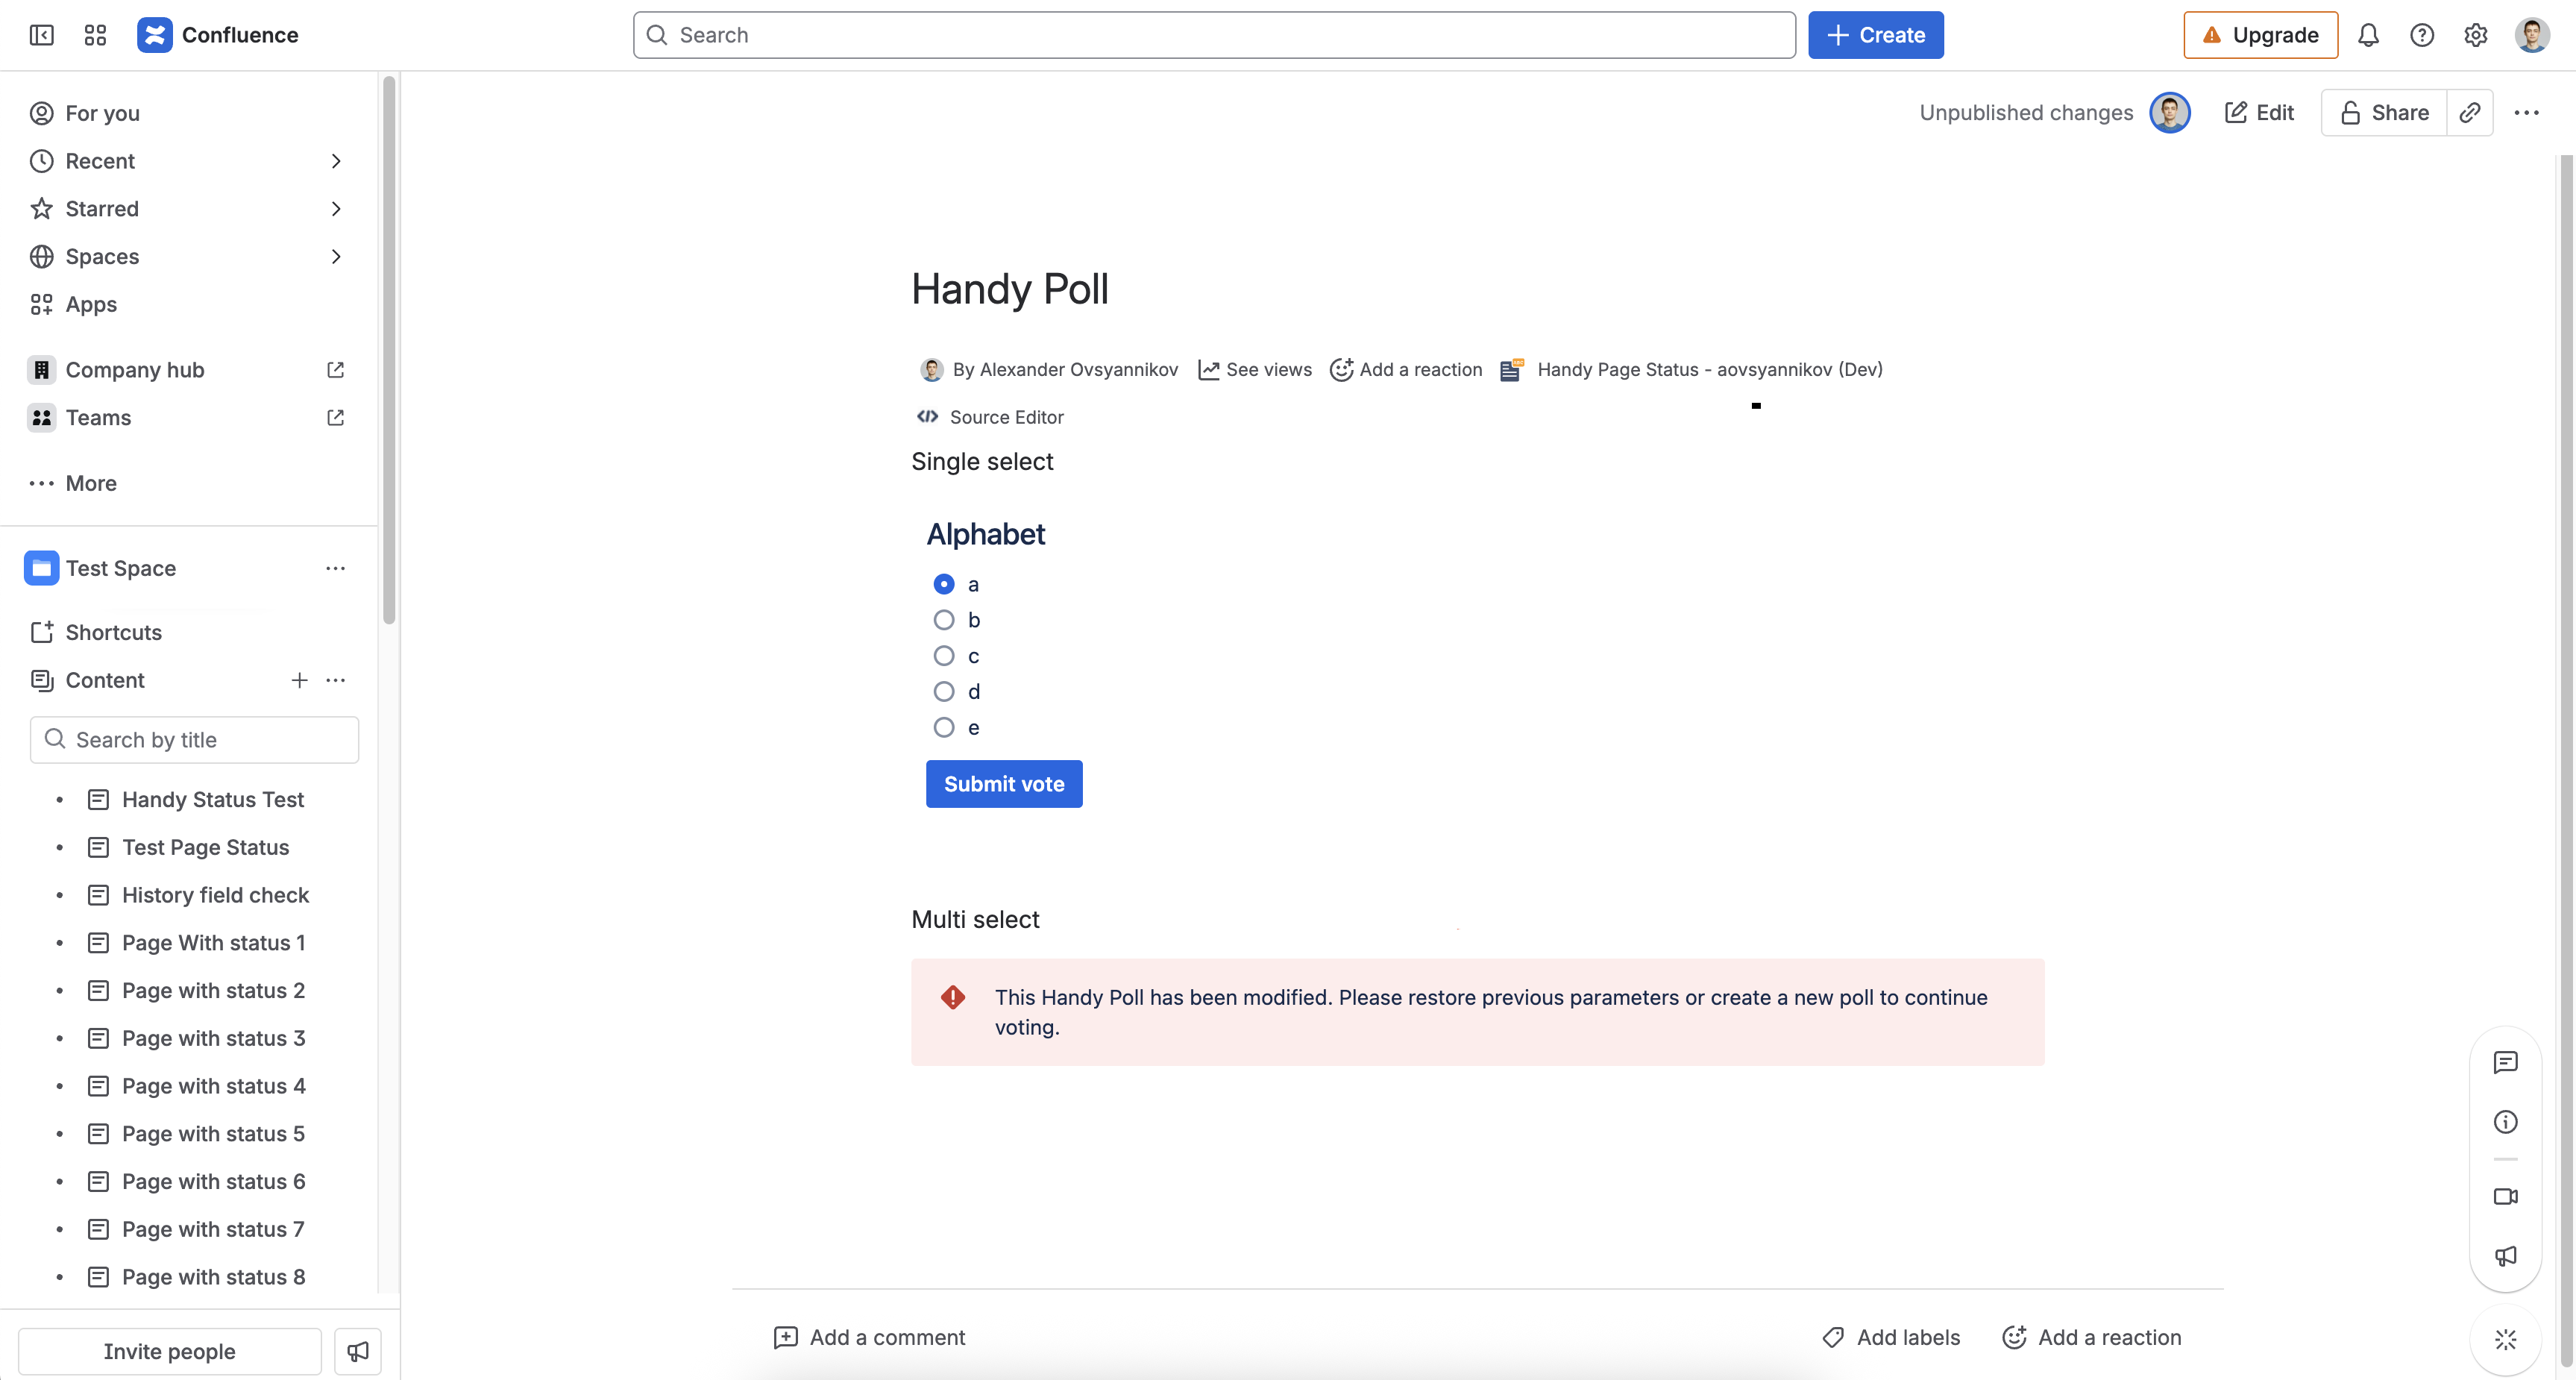Screen dimensions: 2576x1380
Task: Open the comments panel icon on right rail
Action: click(2505, 1062)
